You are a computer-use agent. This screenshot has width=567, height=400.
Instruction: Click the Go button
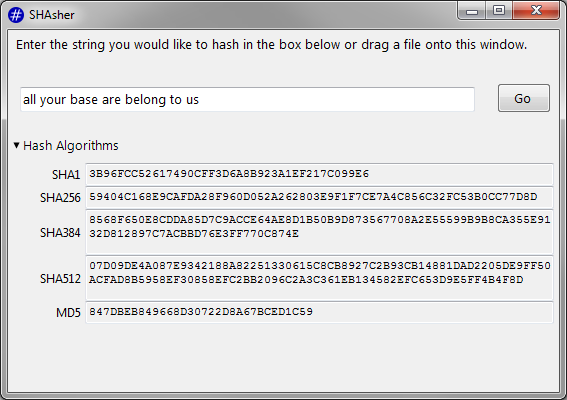524,98
